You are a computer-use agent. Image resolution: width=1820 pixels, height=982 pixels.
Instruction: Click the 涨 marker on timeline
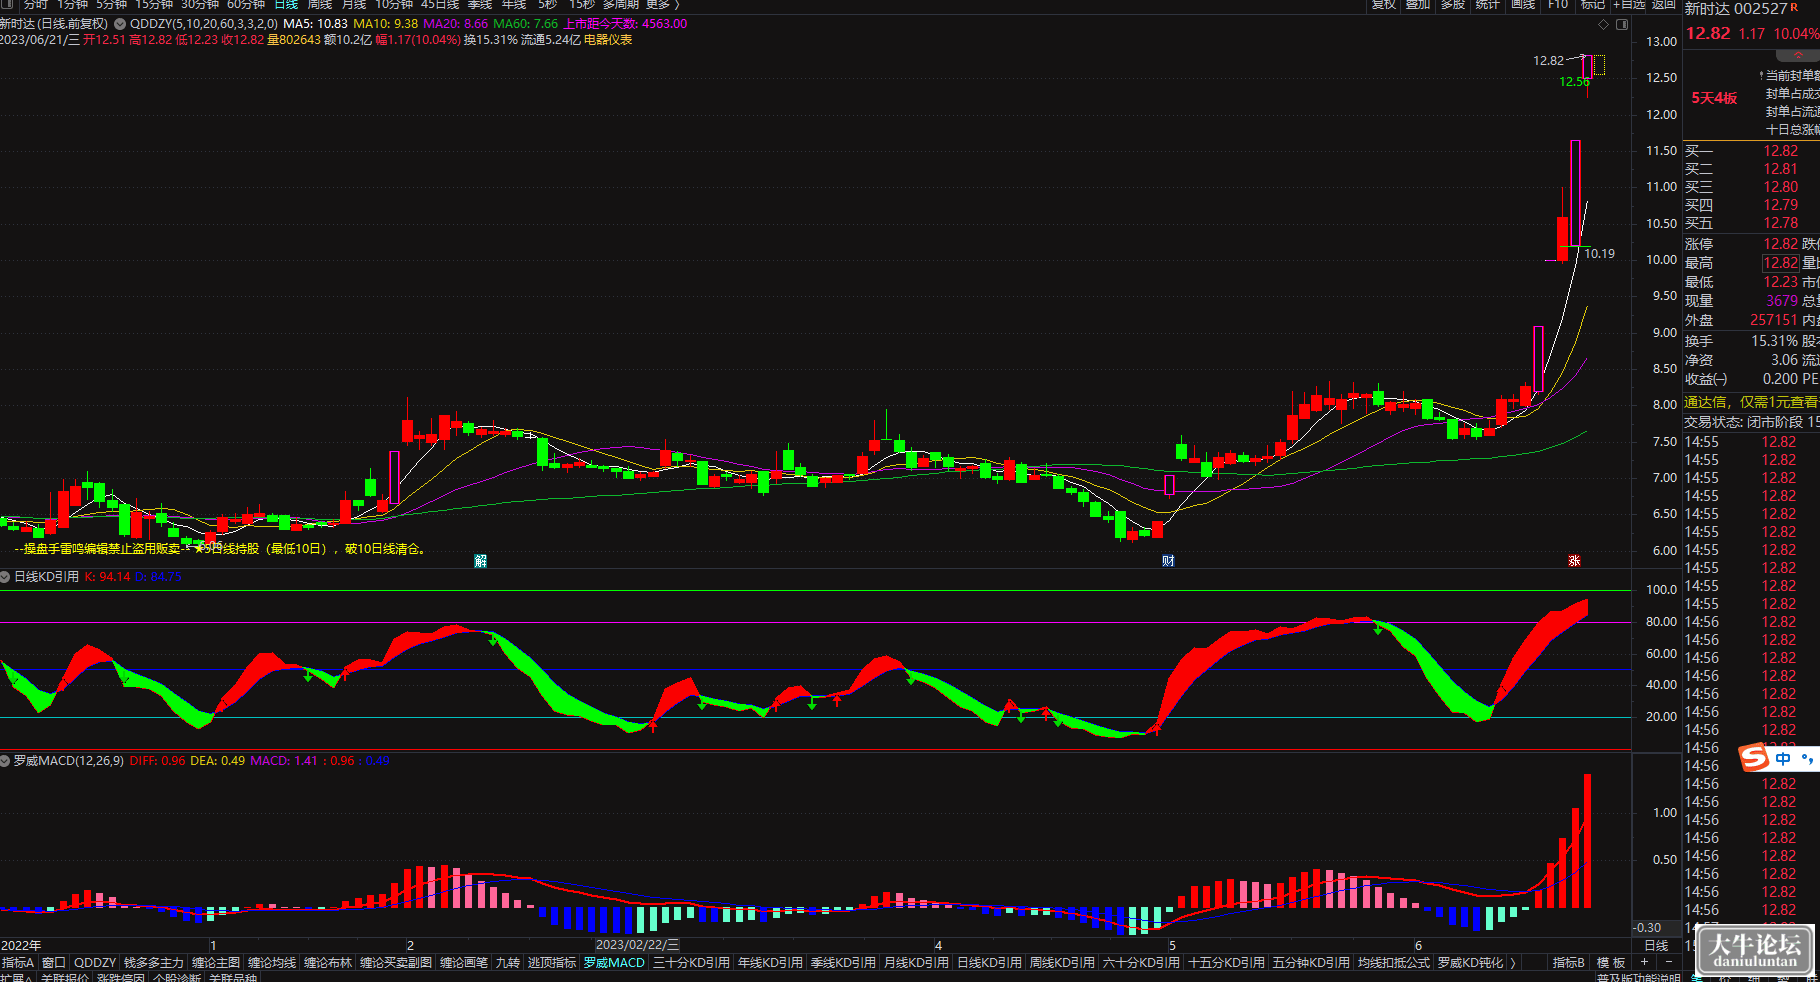tap(1574, 561)
